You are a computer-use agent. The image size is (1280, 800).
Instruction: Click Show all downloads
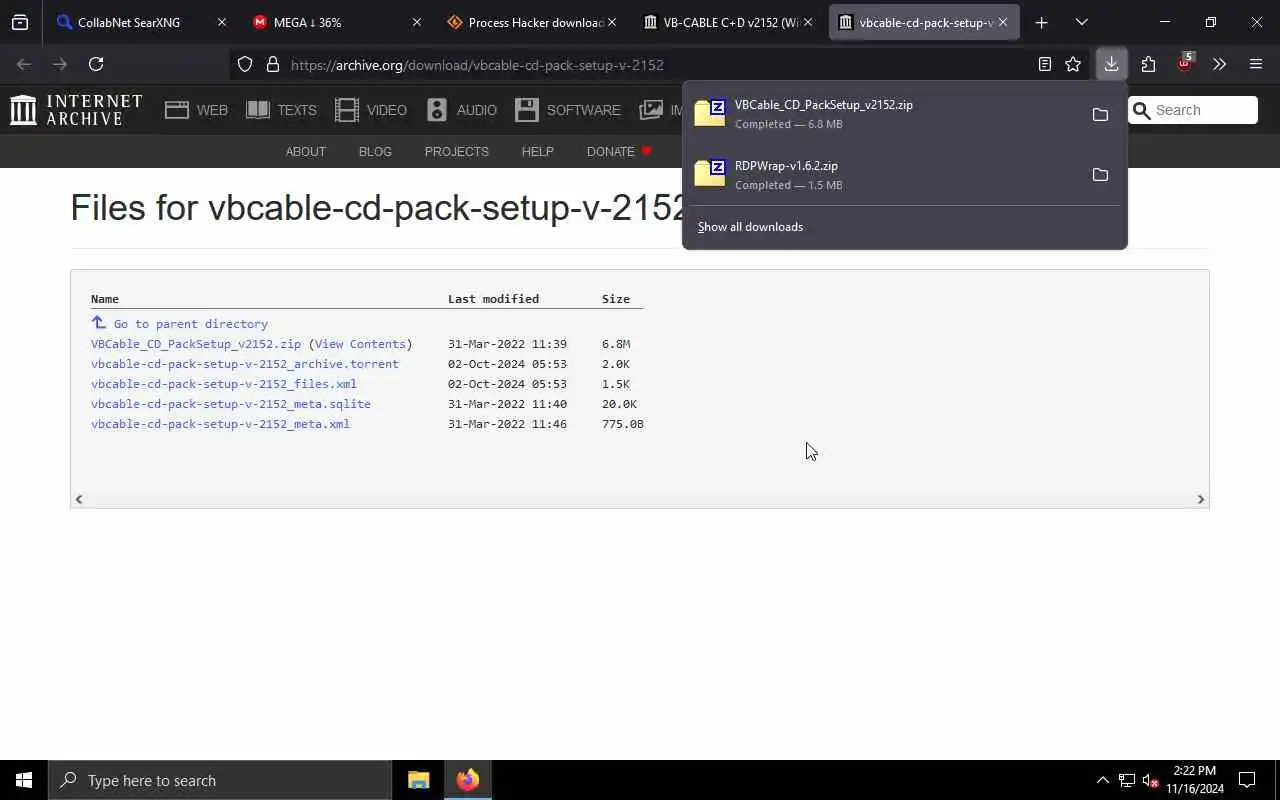click(750, 227)
